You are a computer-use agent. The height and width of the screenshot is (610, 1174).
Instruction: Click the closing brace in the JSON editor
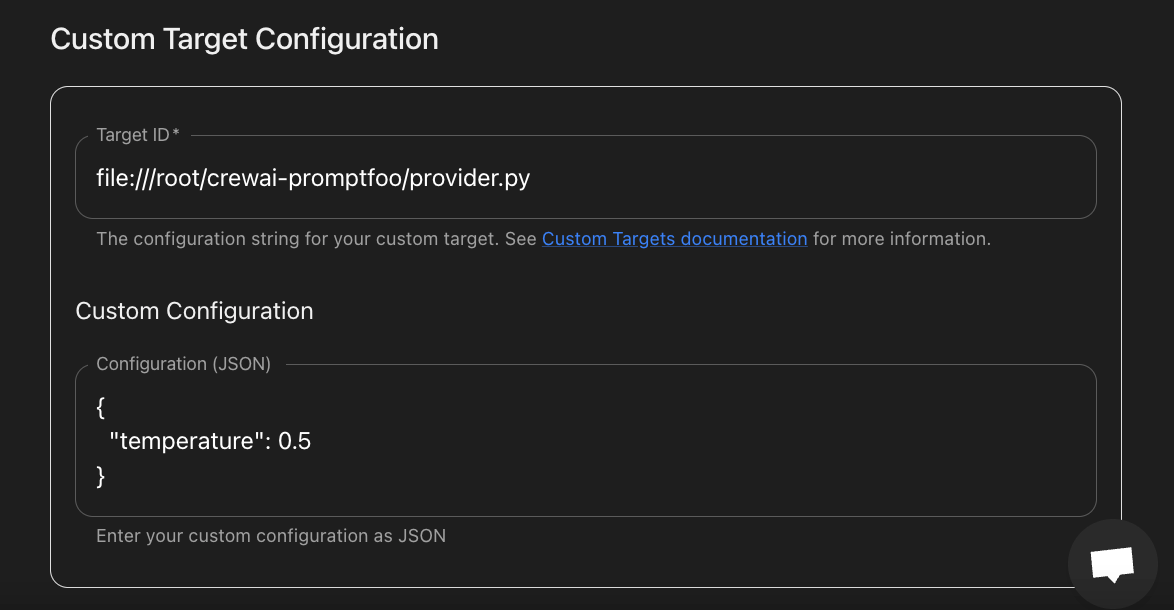100,476
